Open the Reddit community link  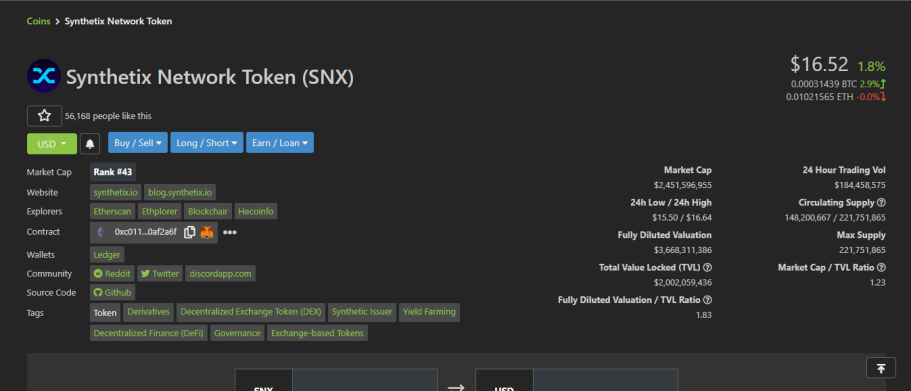click(112, 274)
